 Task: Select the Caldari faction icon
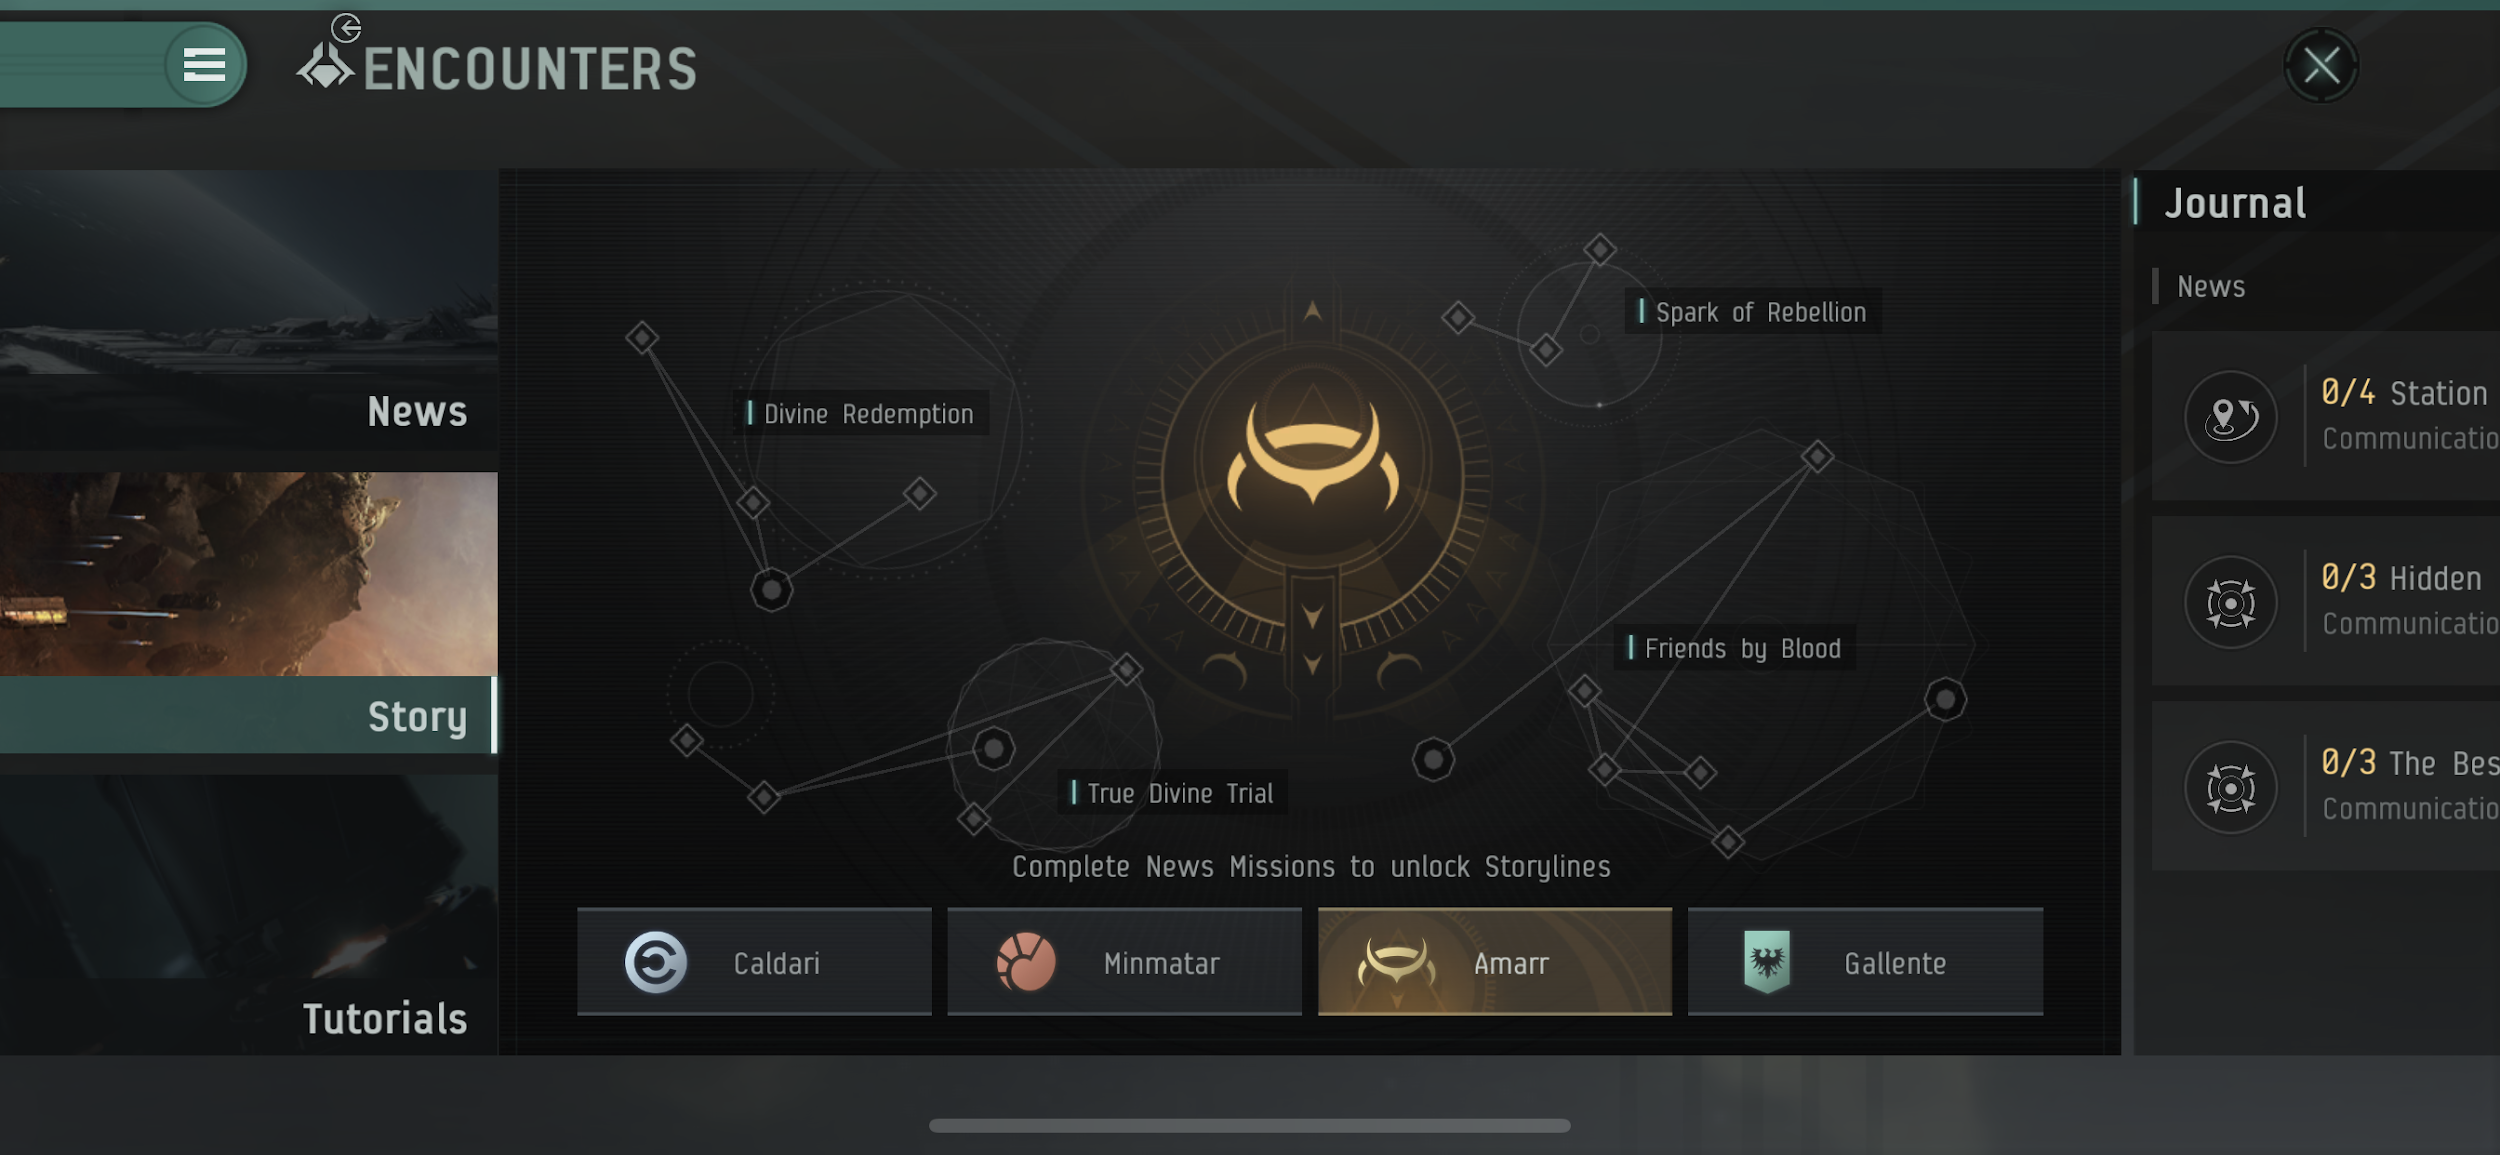(654, 960)
